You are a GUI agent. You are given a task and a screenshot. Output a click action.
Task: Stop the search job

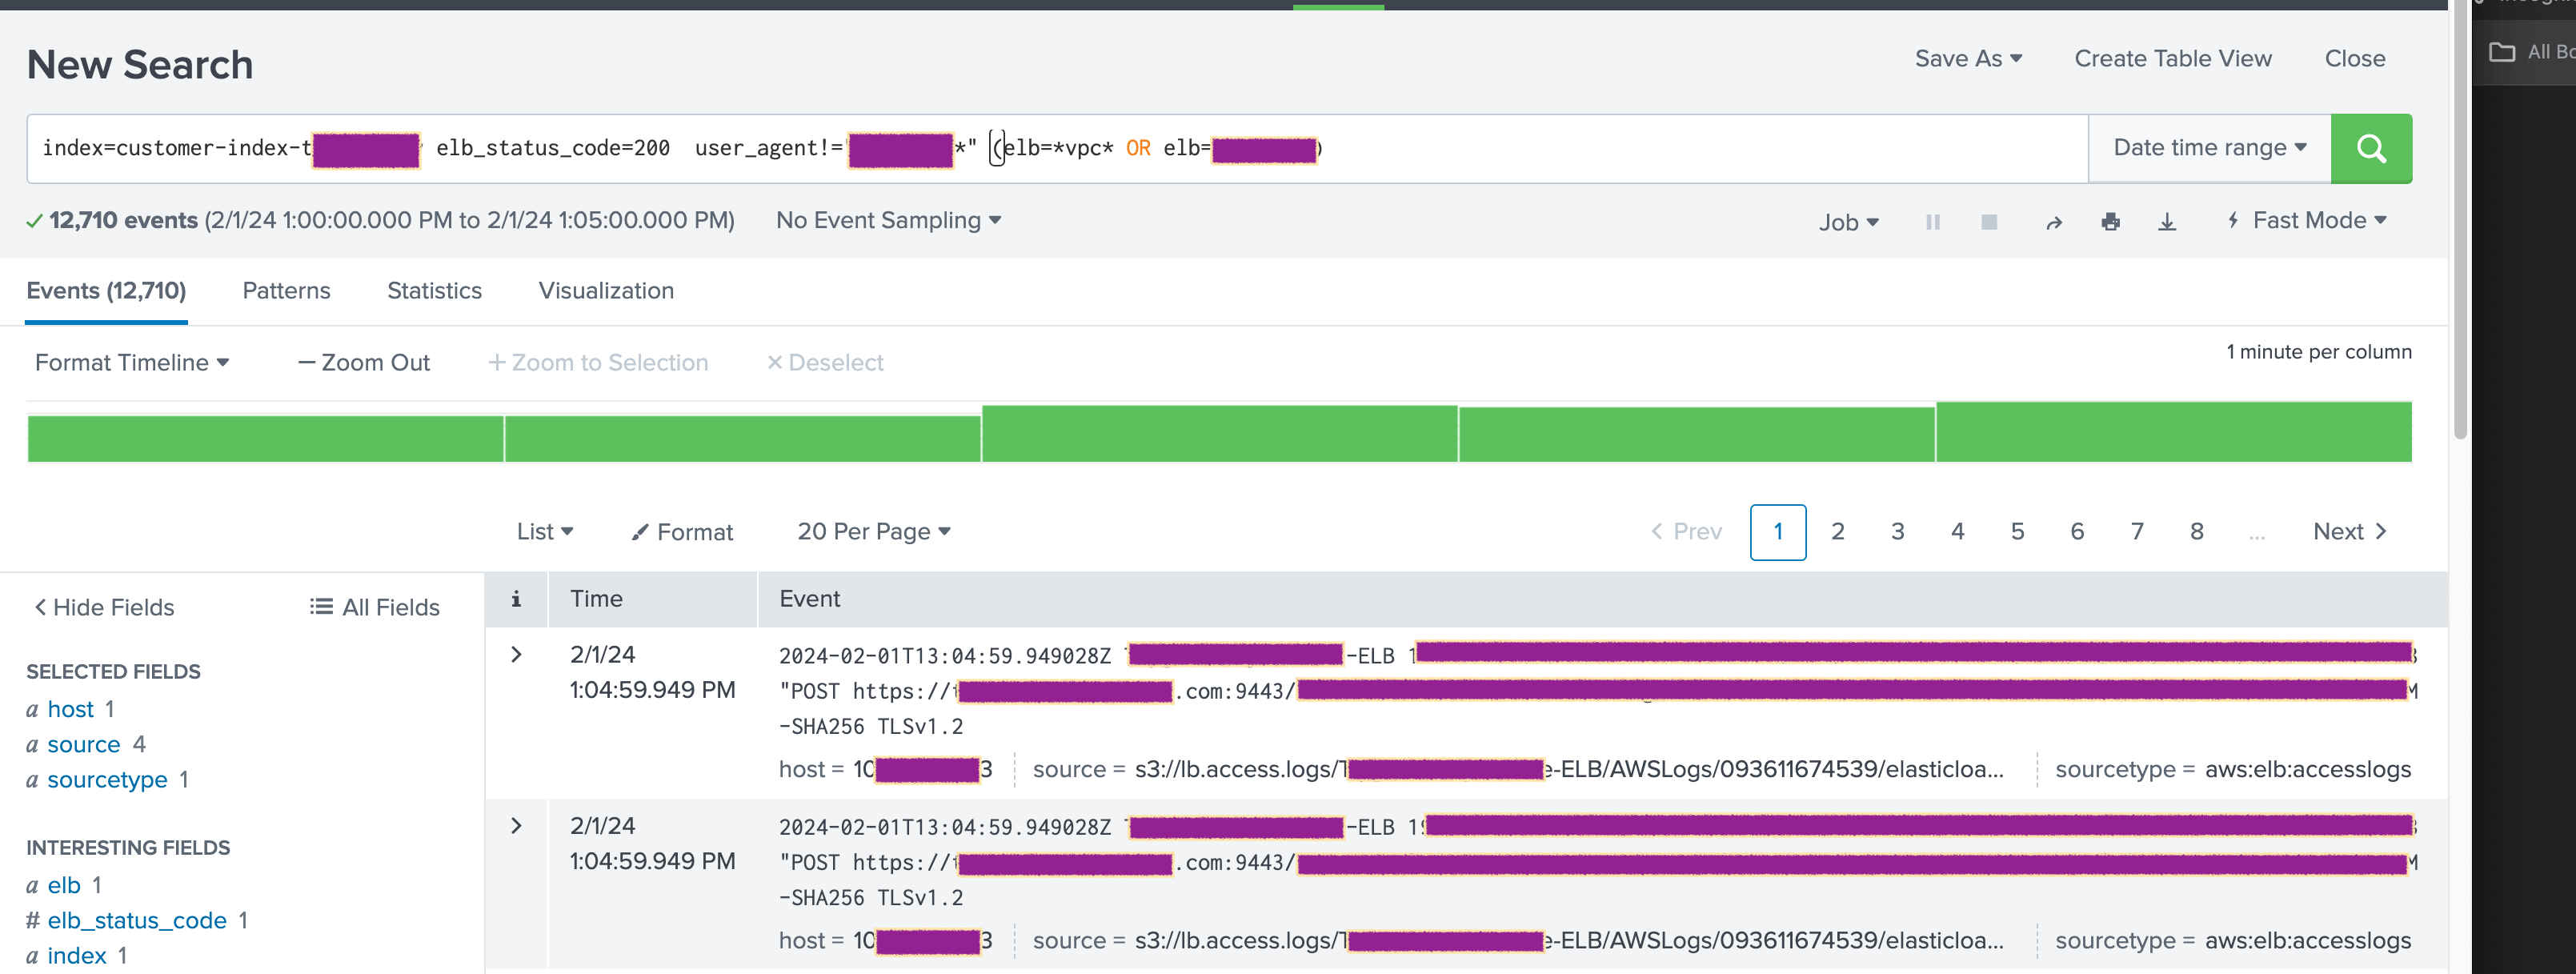point(1988,222)
